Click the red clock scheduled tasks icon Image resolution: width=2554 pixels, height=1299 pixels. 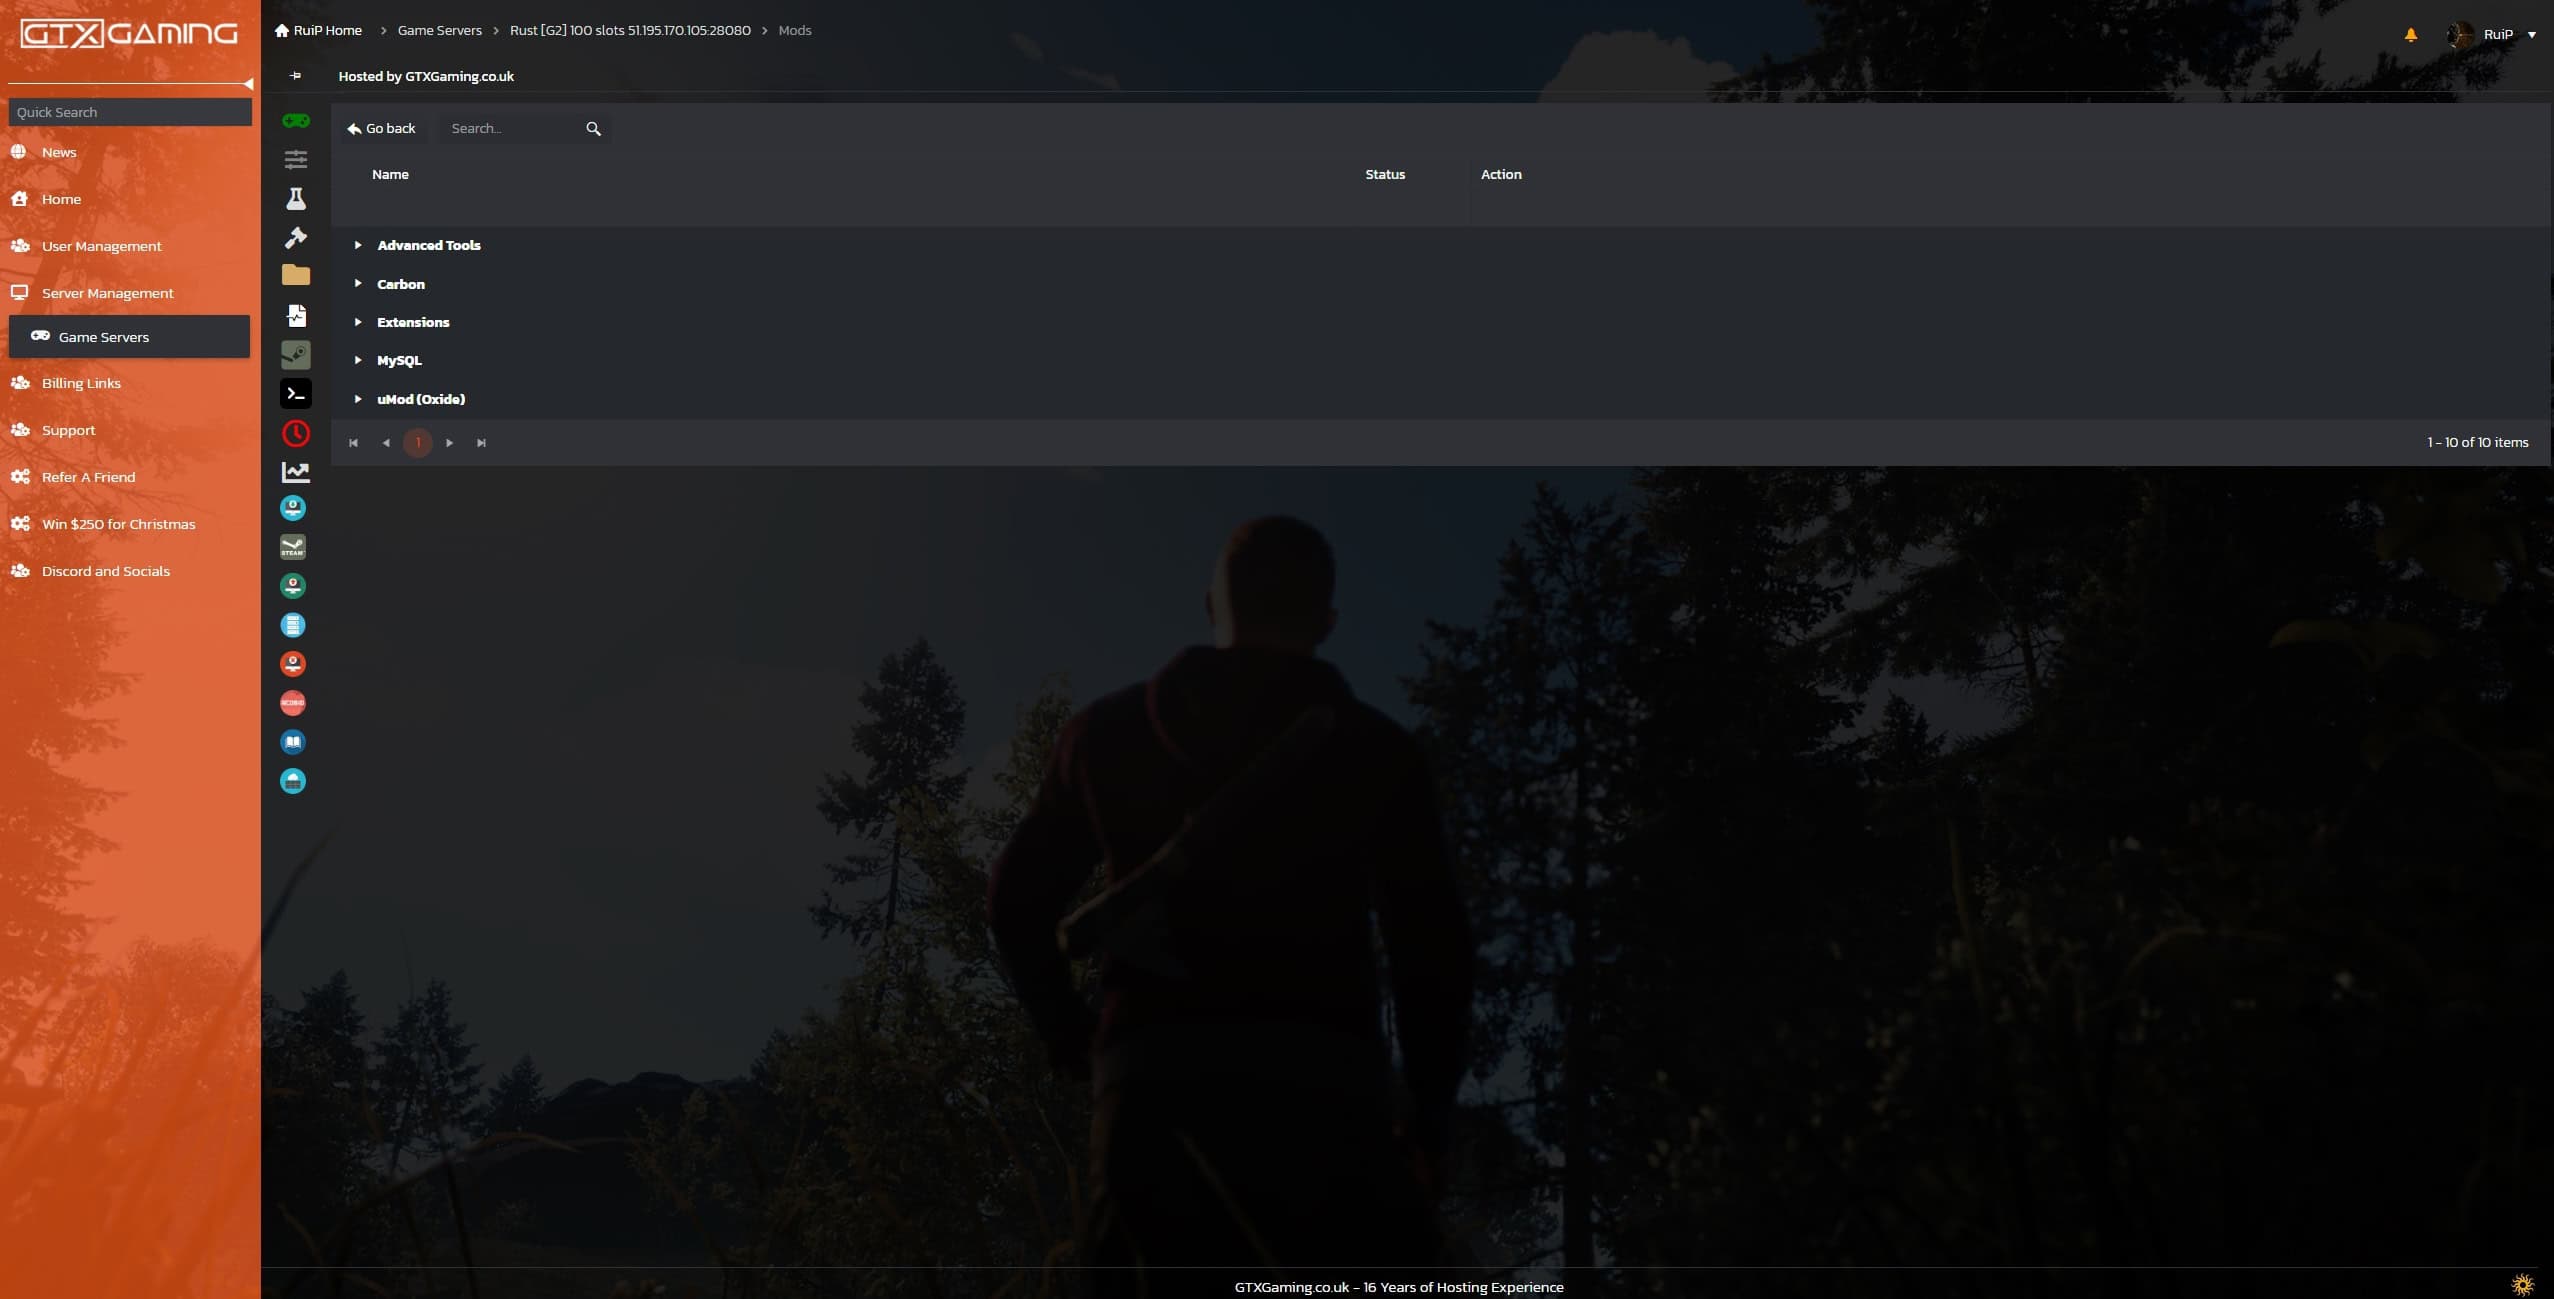pos(295,433)
